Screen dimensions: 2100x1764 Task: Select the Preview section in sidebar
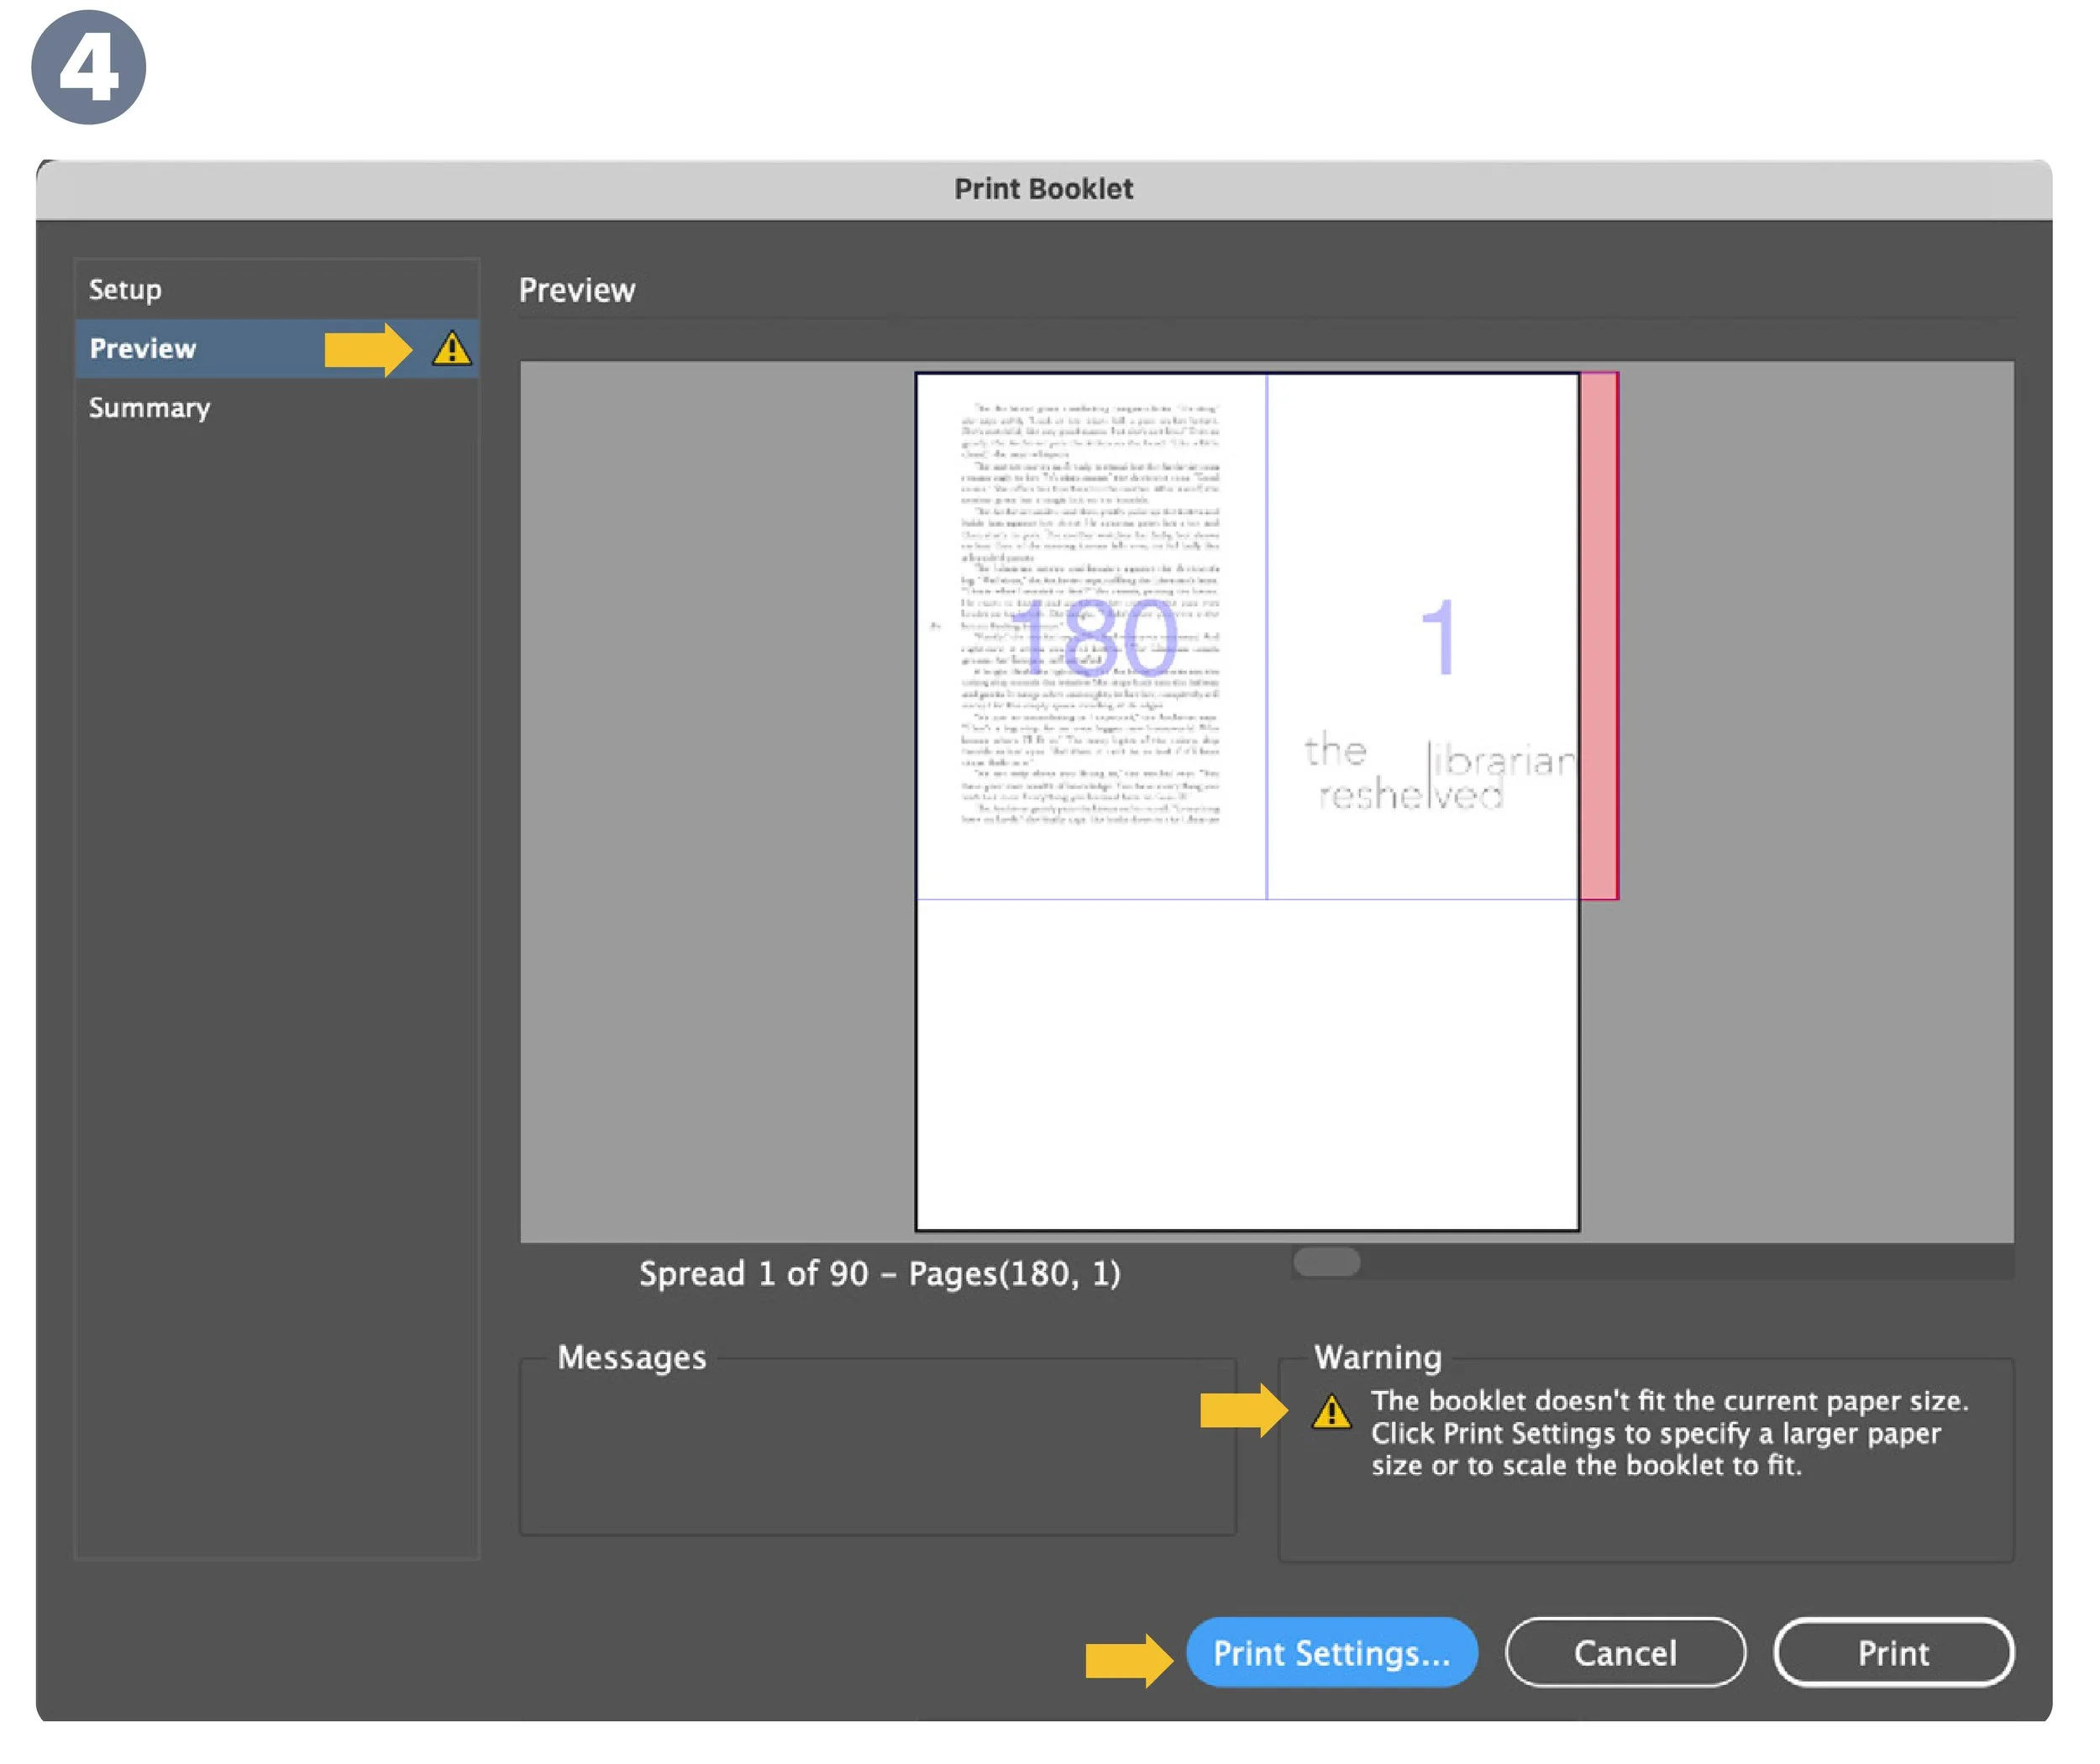pyautogui.click(x=144, y=349)
